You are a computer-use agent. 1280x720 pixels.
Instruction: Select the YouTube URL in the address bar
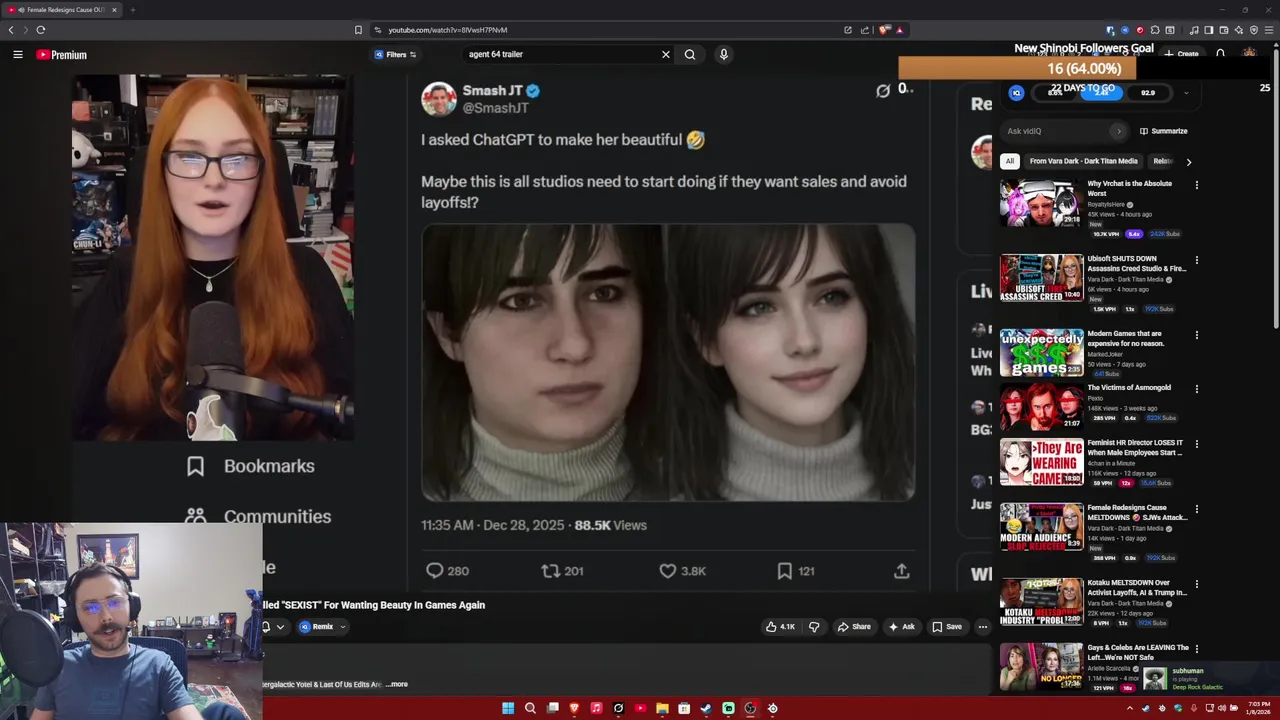(448, 30)
